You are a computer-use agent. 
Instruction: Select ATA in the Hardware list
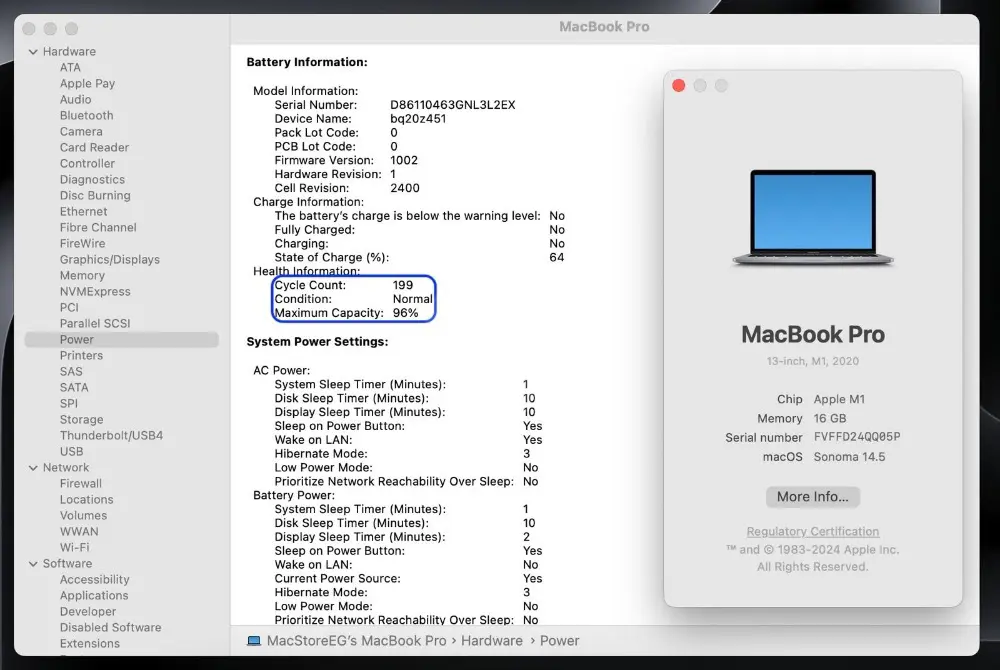pyautogui.click(x=70, y=68)
